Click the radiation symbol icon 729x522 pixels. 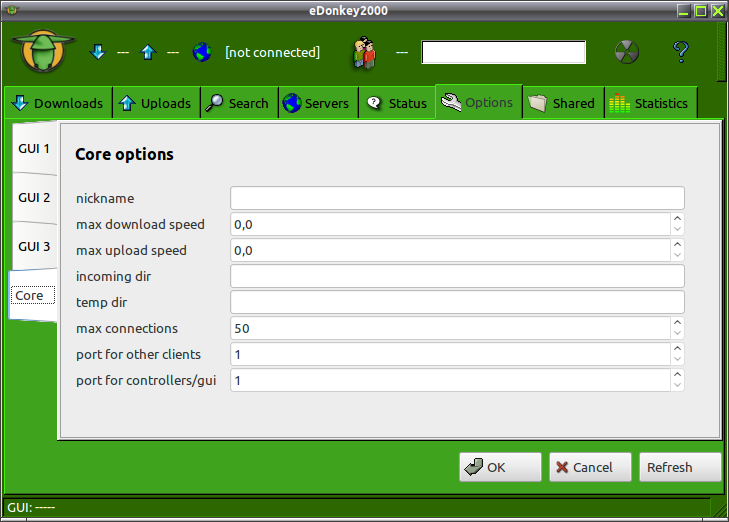(x=627, y=52)
